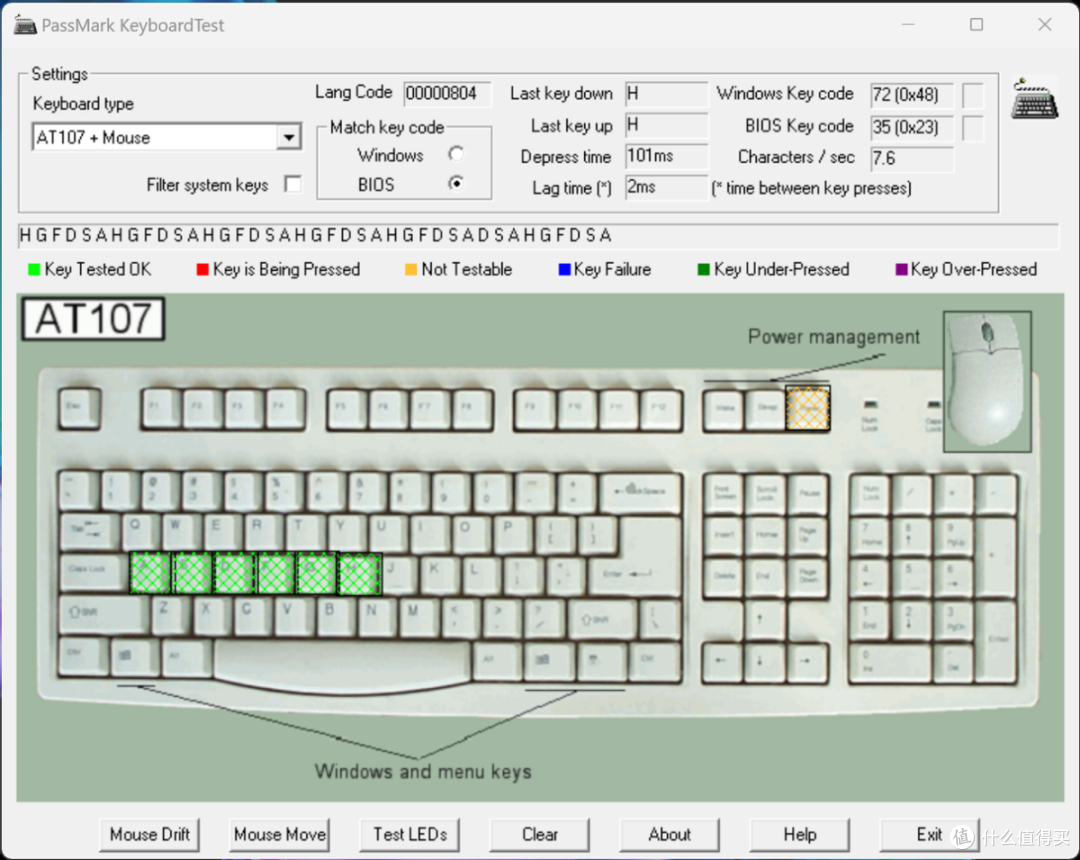Click the green Key Tested OK swatch
The height and width of the screenshot is (860, 1080).
[x=34, y=269]
